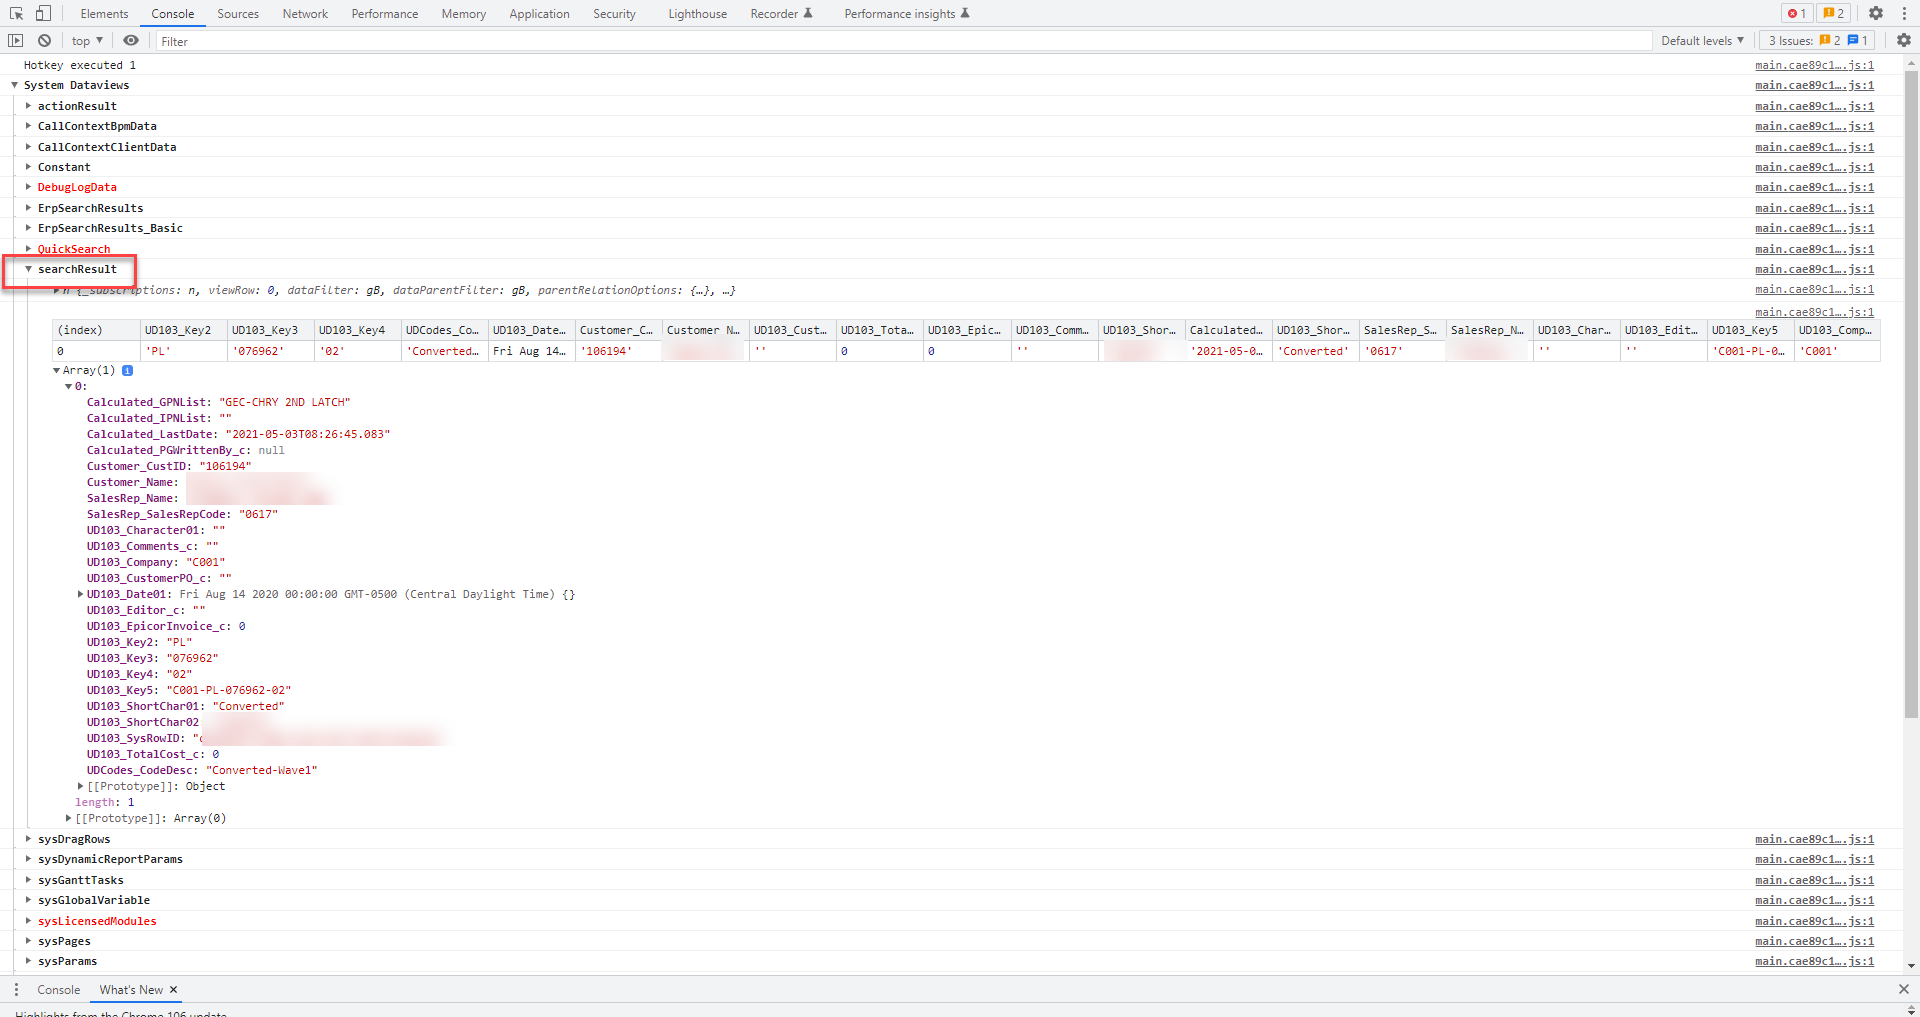Click the warning count badge
1920x1017 pixels.
1833,13
